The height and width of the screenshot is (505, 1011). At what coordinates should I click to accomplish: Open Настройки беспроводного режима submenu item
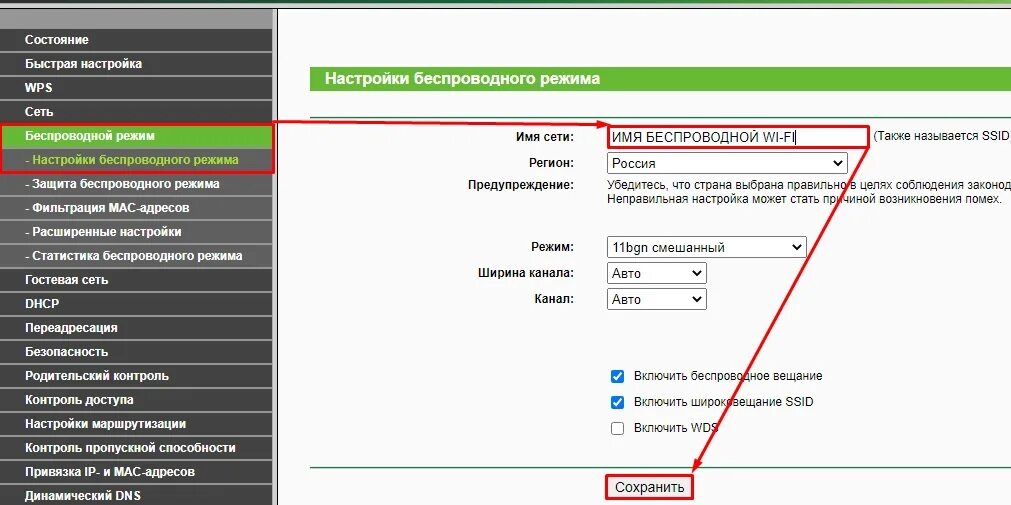coord(136,160)
